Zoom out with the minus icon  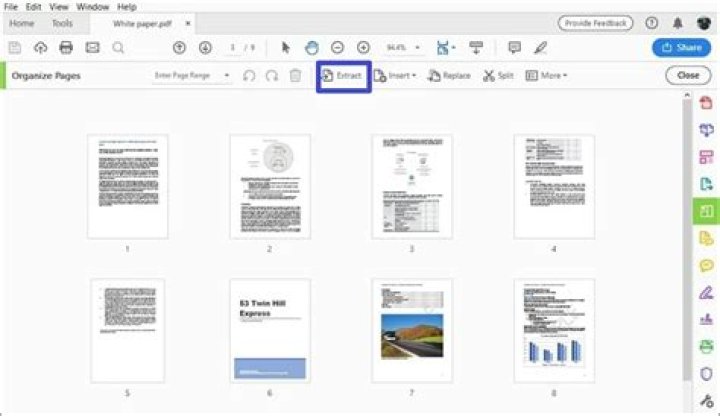click(x=338, y=47)
